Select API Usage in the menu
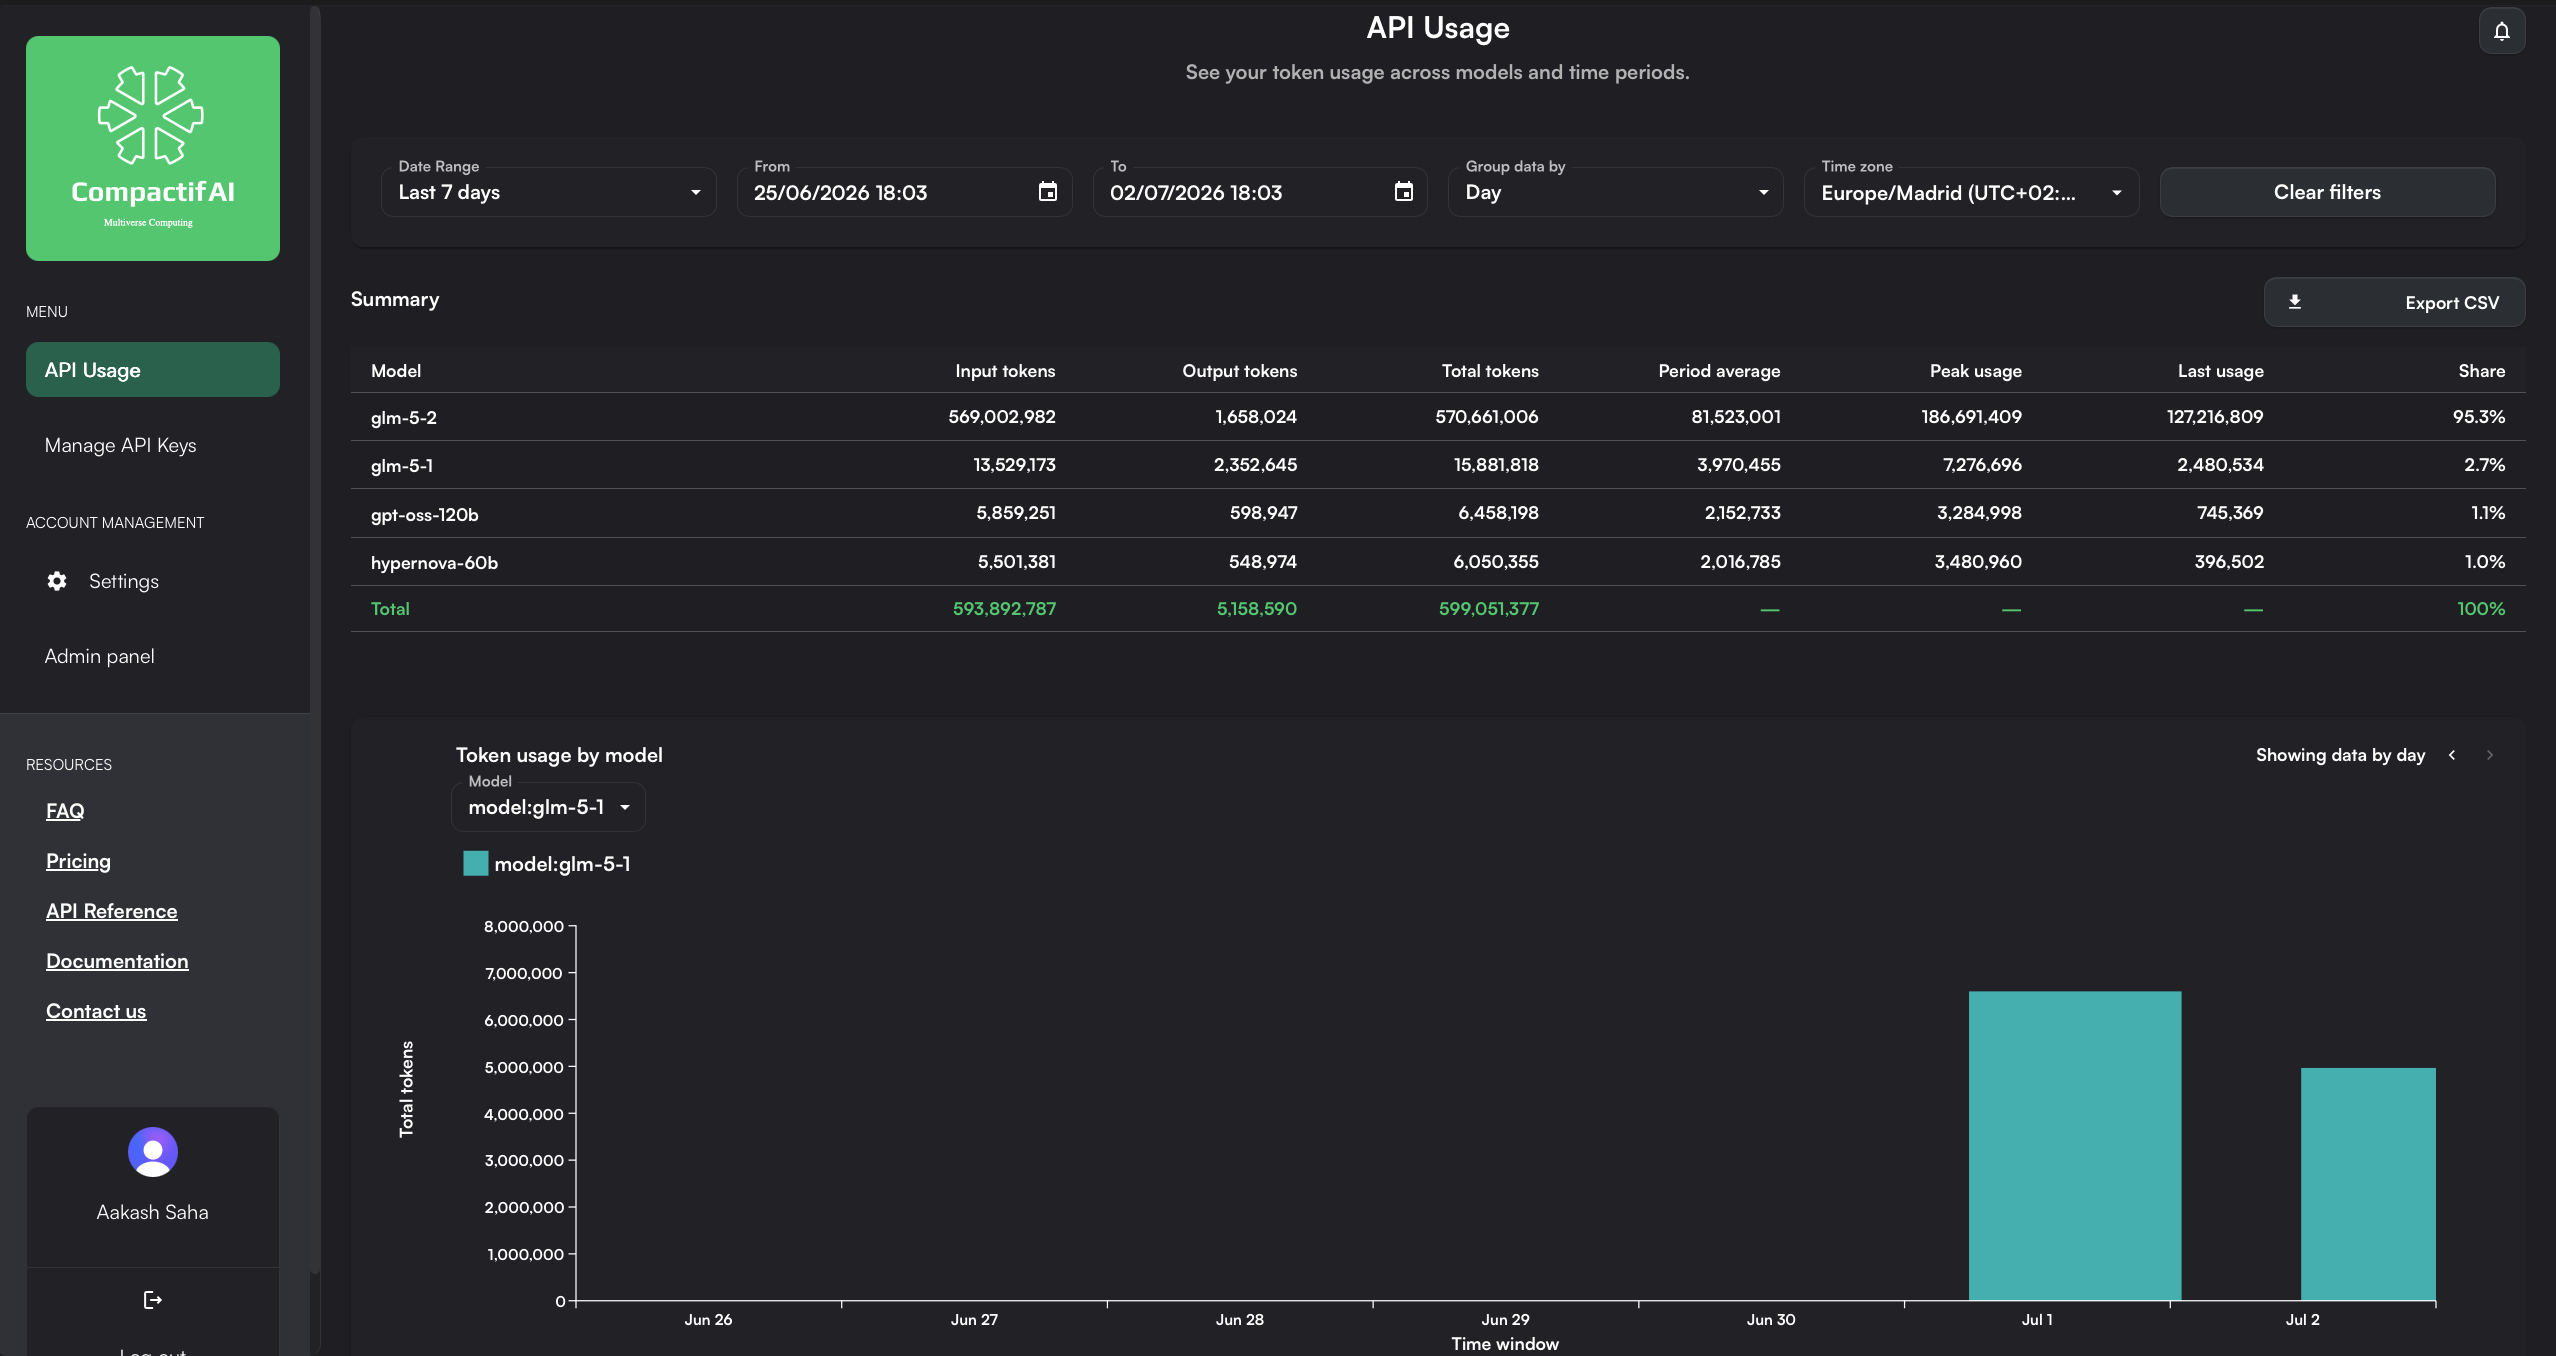Image resolution: width=2556 pixels, height=1356 pixels. point(152,370)
